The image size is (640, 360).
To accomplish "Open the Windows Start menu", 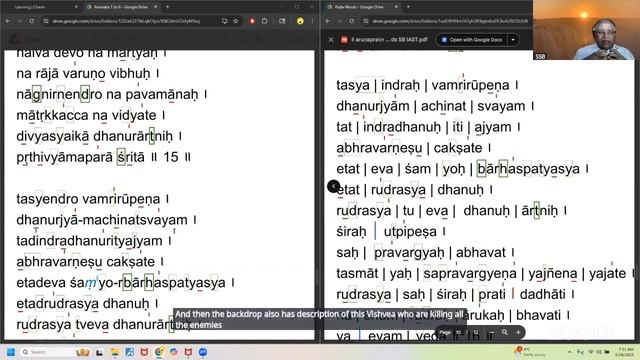I will [11, 352].
